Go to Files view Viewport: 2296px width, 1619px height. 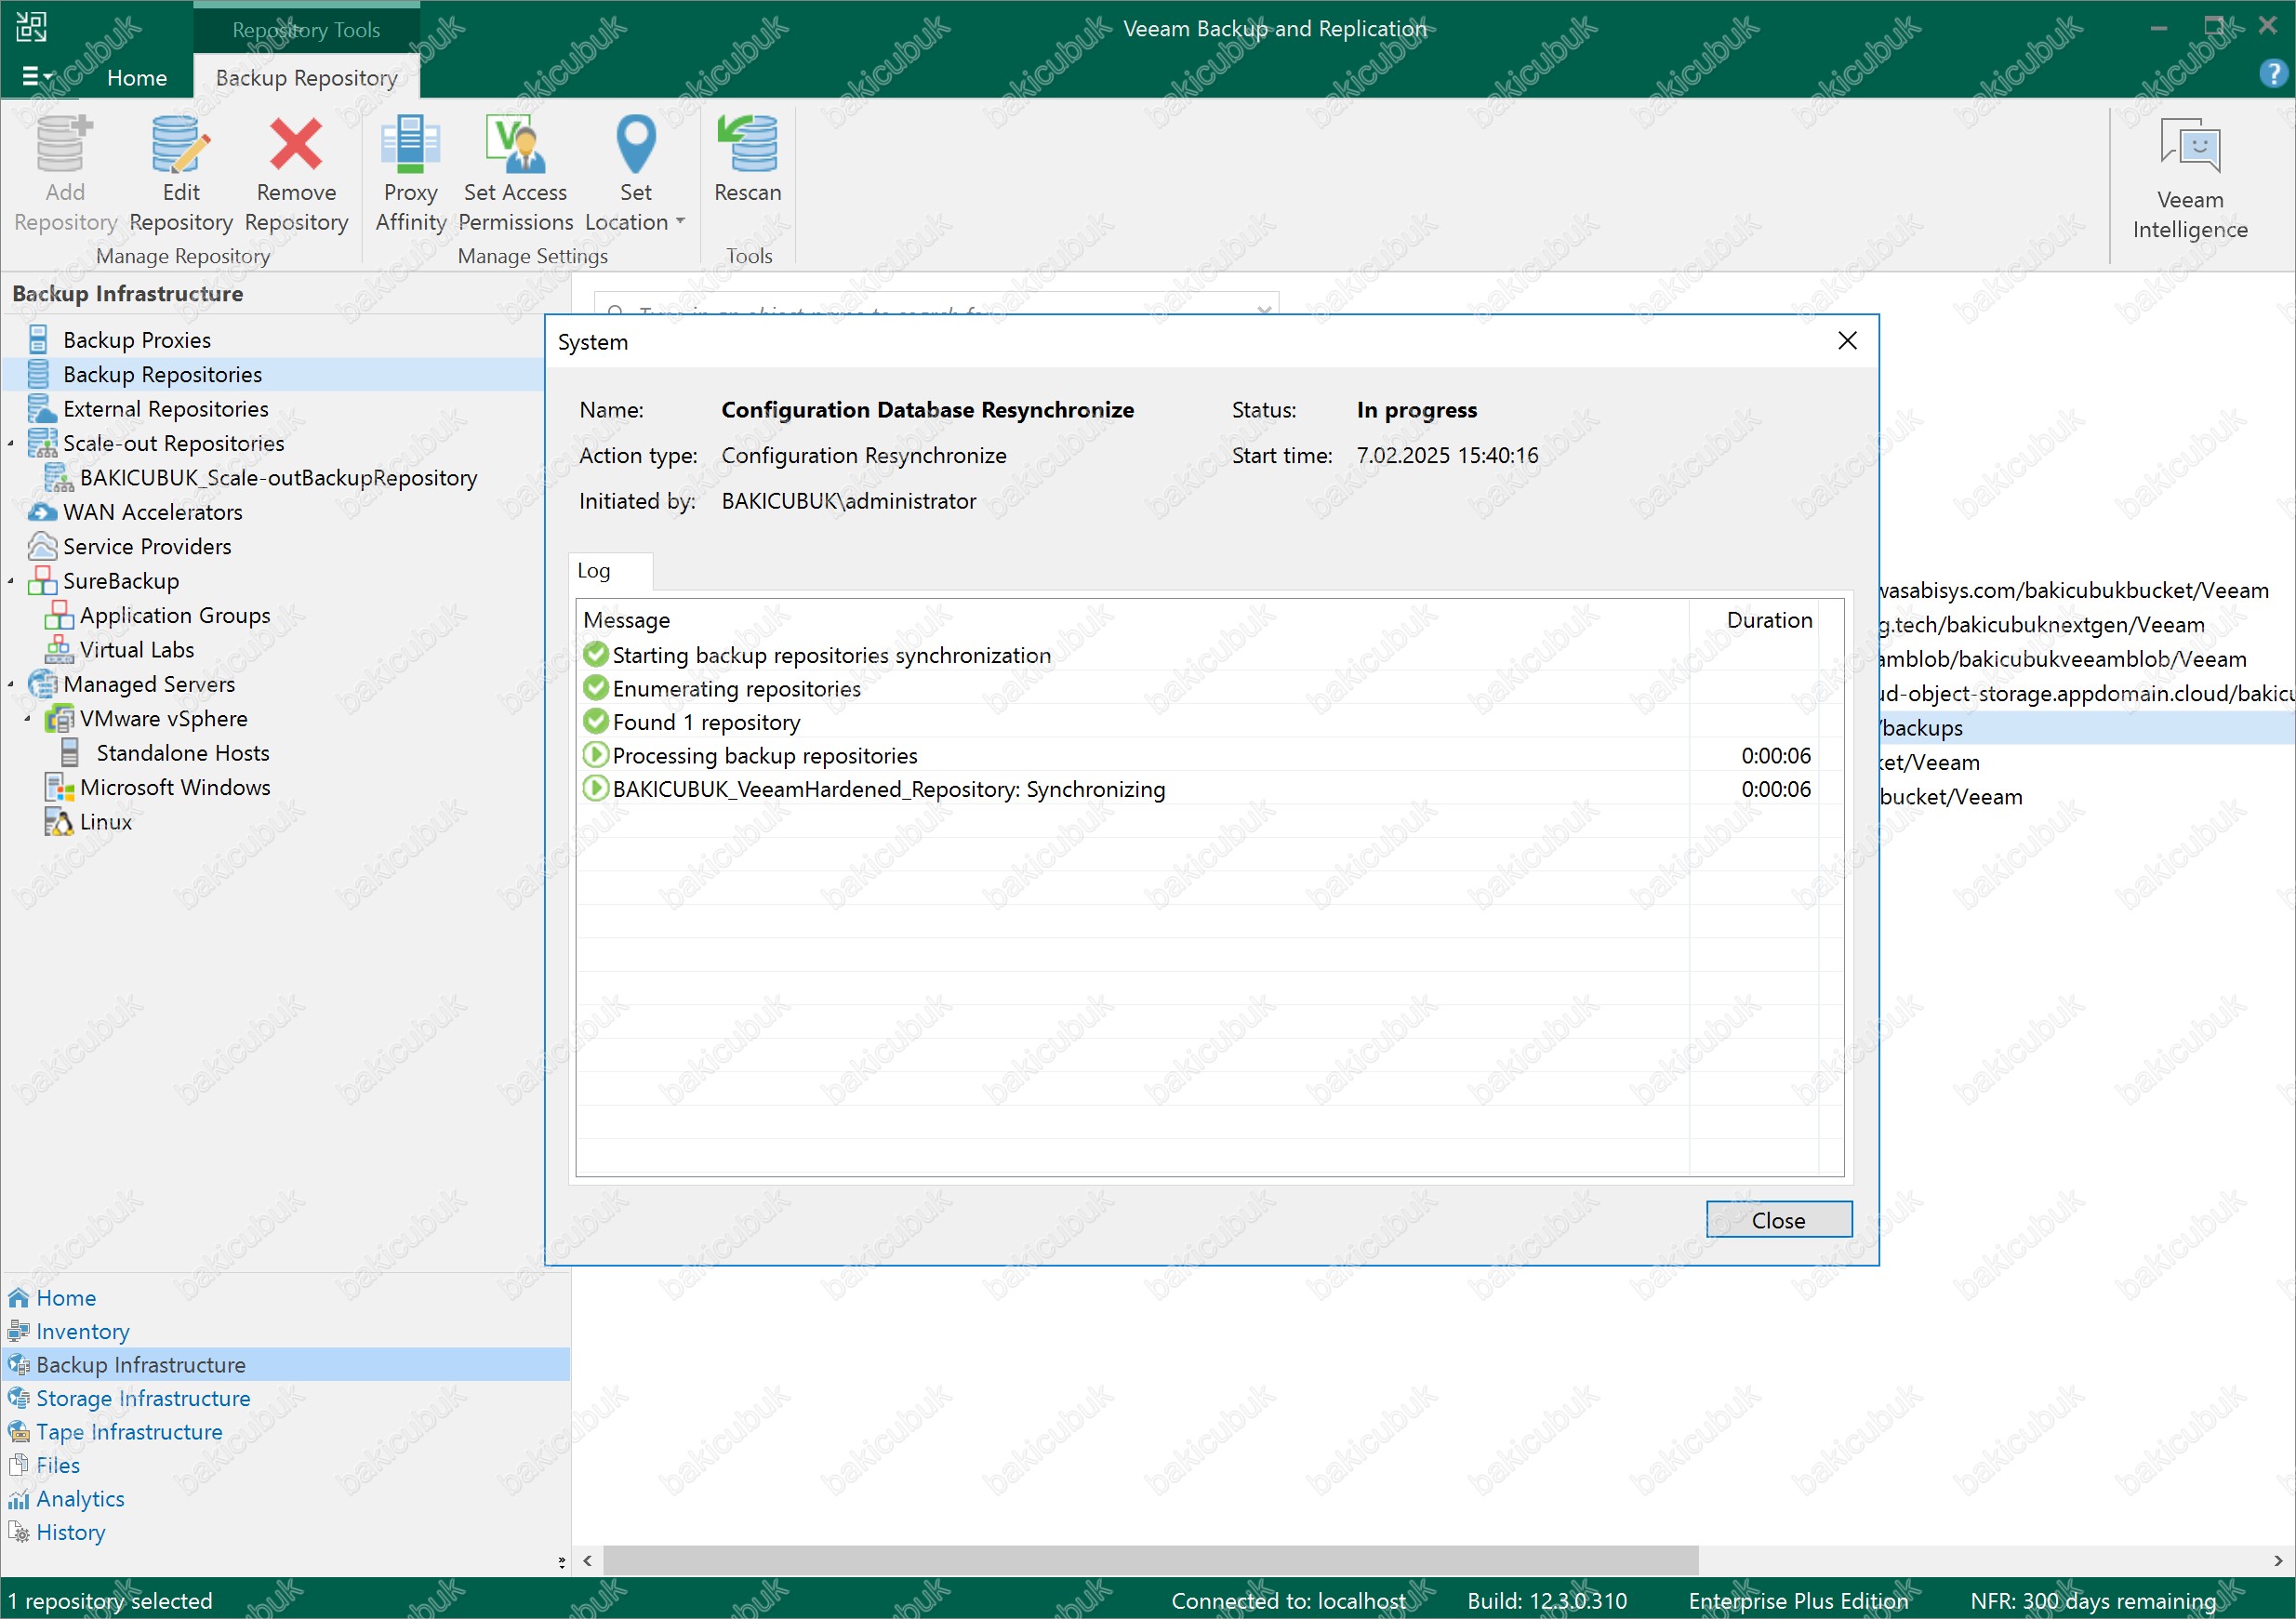tap(58, 1465)
